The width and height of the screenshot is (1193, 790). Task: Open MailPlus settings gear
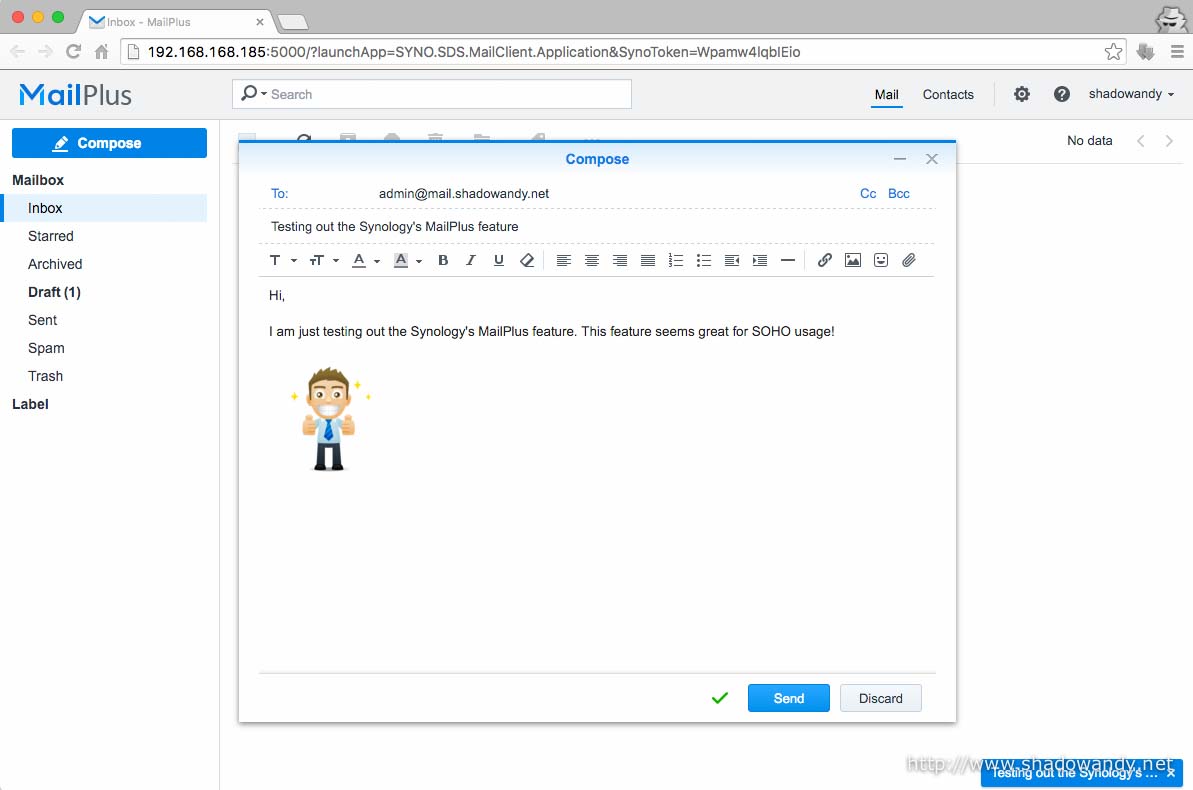(x=1021, y=94)
